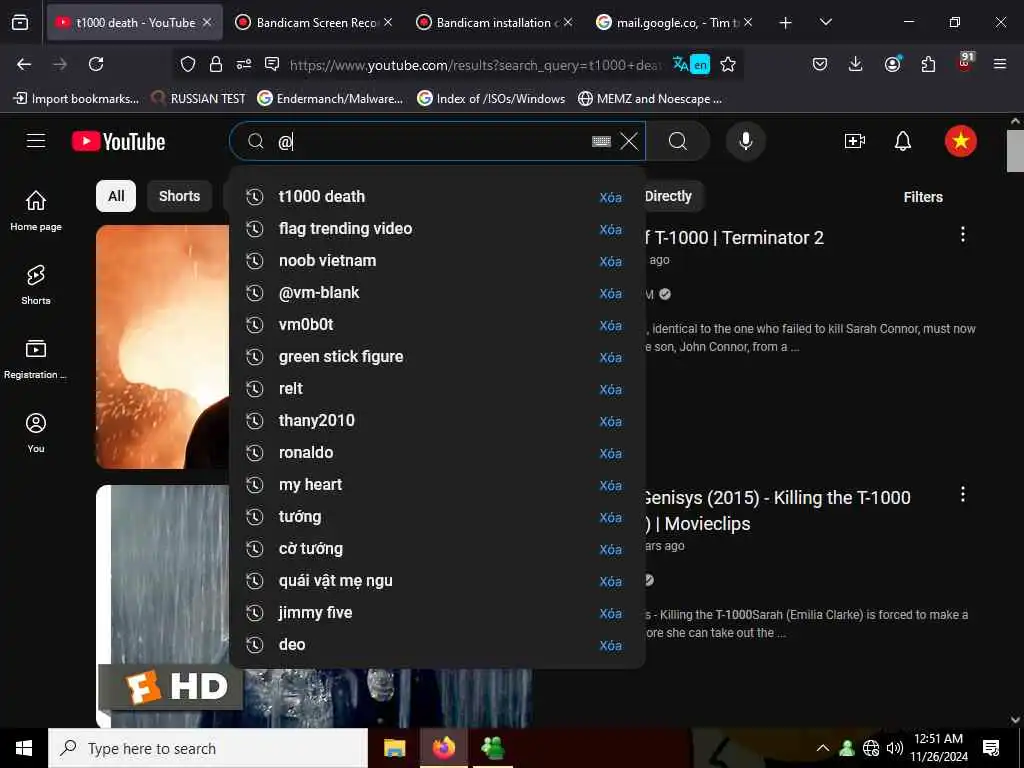Open more options for T-1000 Terminator 2 video

(x=963, y=234)
